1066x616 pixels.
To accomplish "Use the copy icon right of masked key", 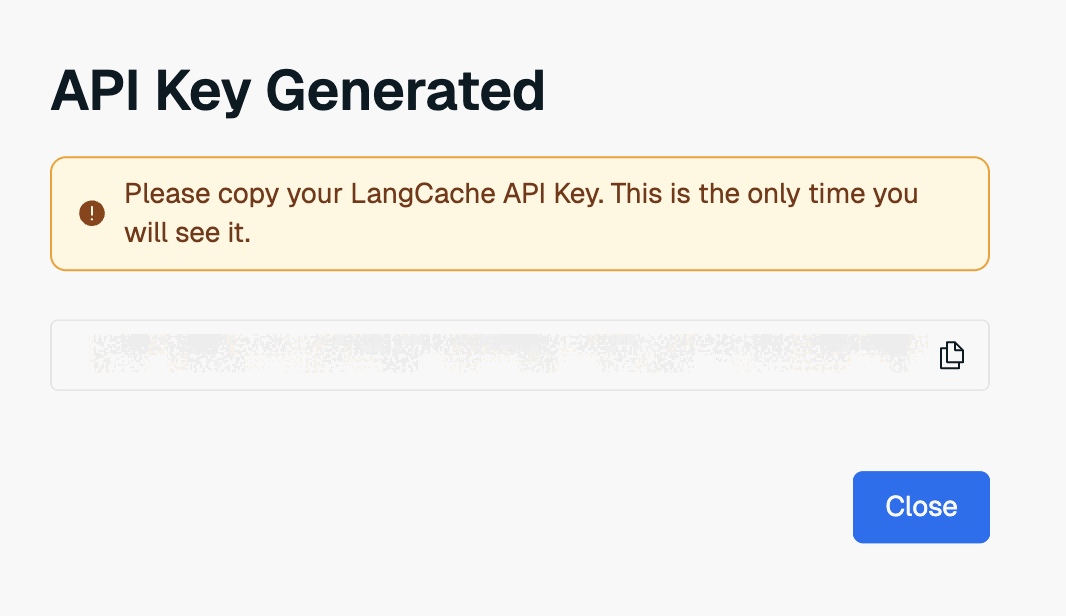I will tap(951, 355).
